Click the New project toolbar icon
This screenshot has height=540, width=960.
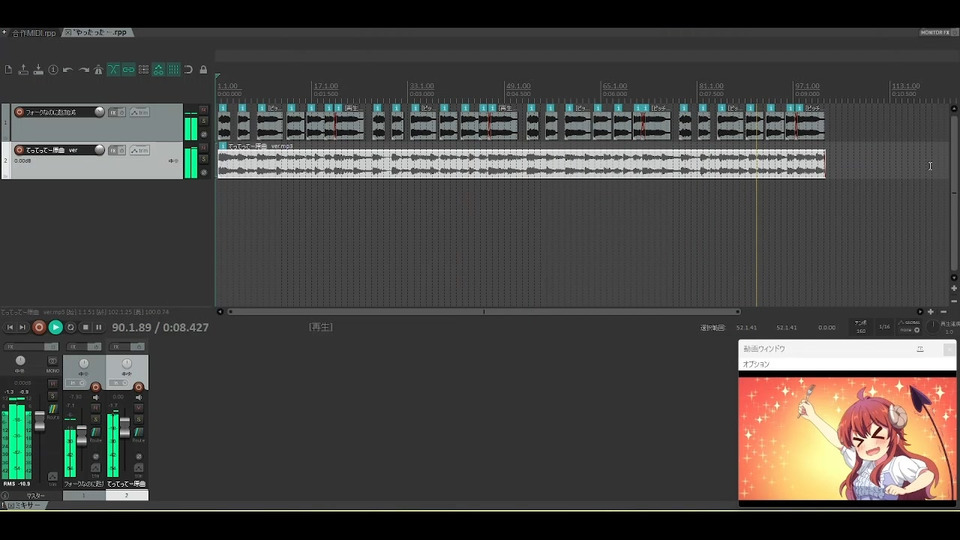(x=9, y=70)
